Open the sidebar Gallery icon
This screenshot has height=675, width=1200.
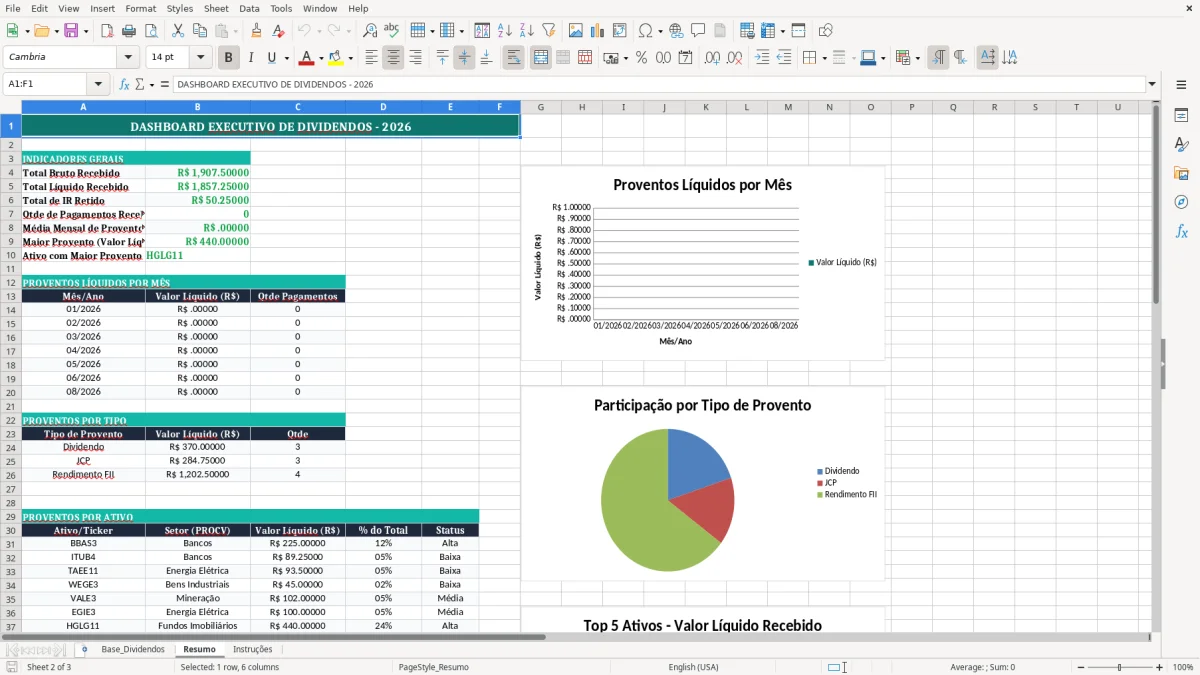pos(1181,173)
